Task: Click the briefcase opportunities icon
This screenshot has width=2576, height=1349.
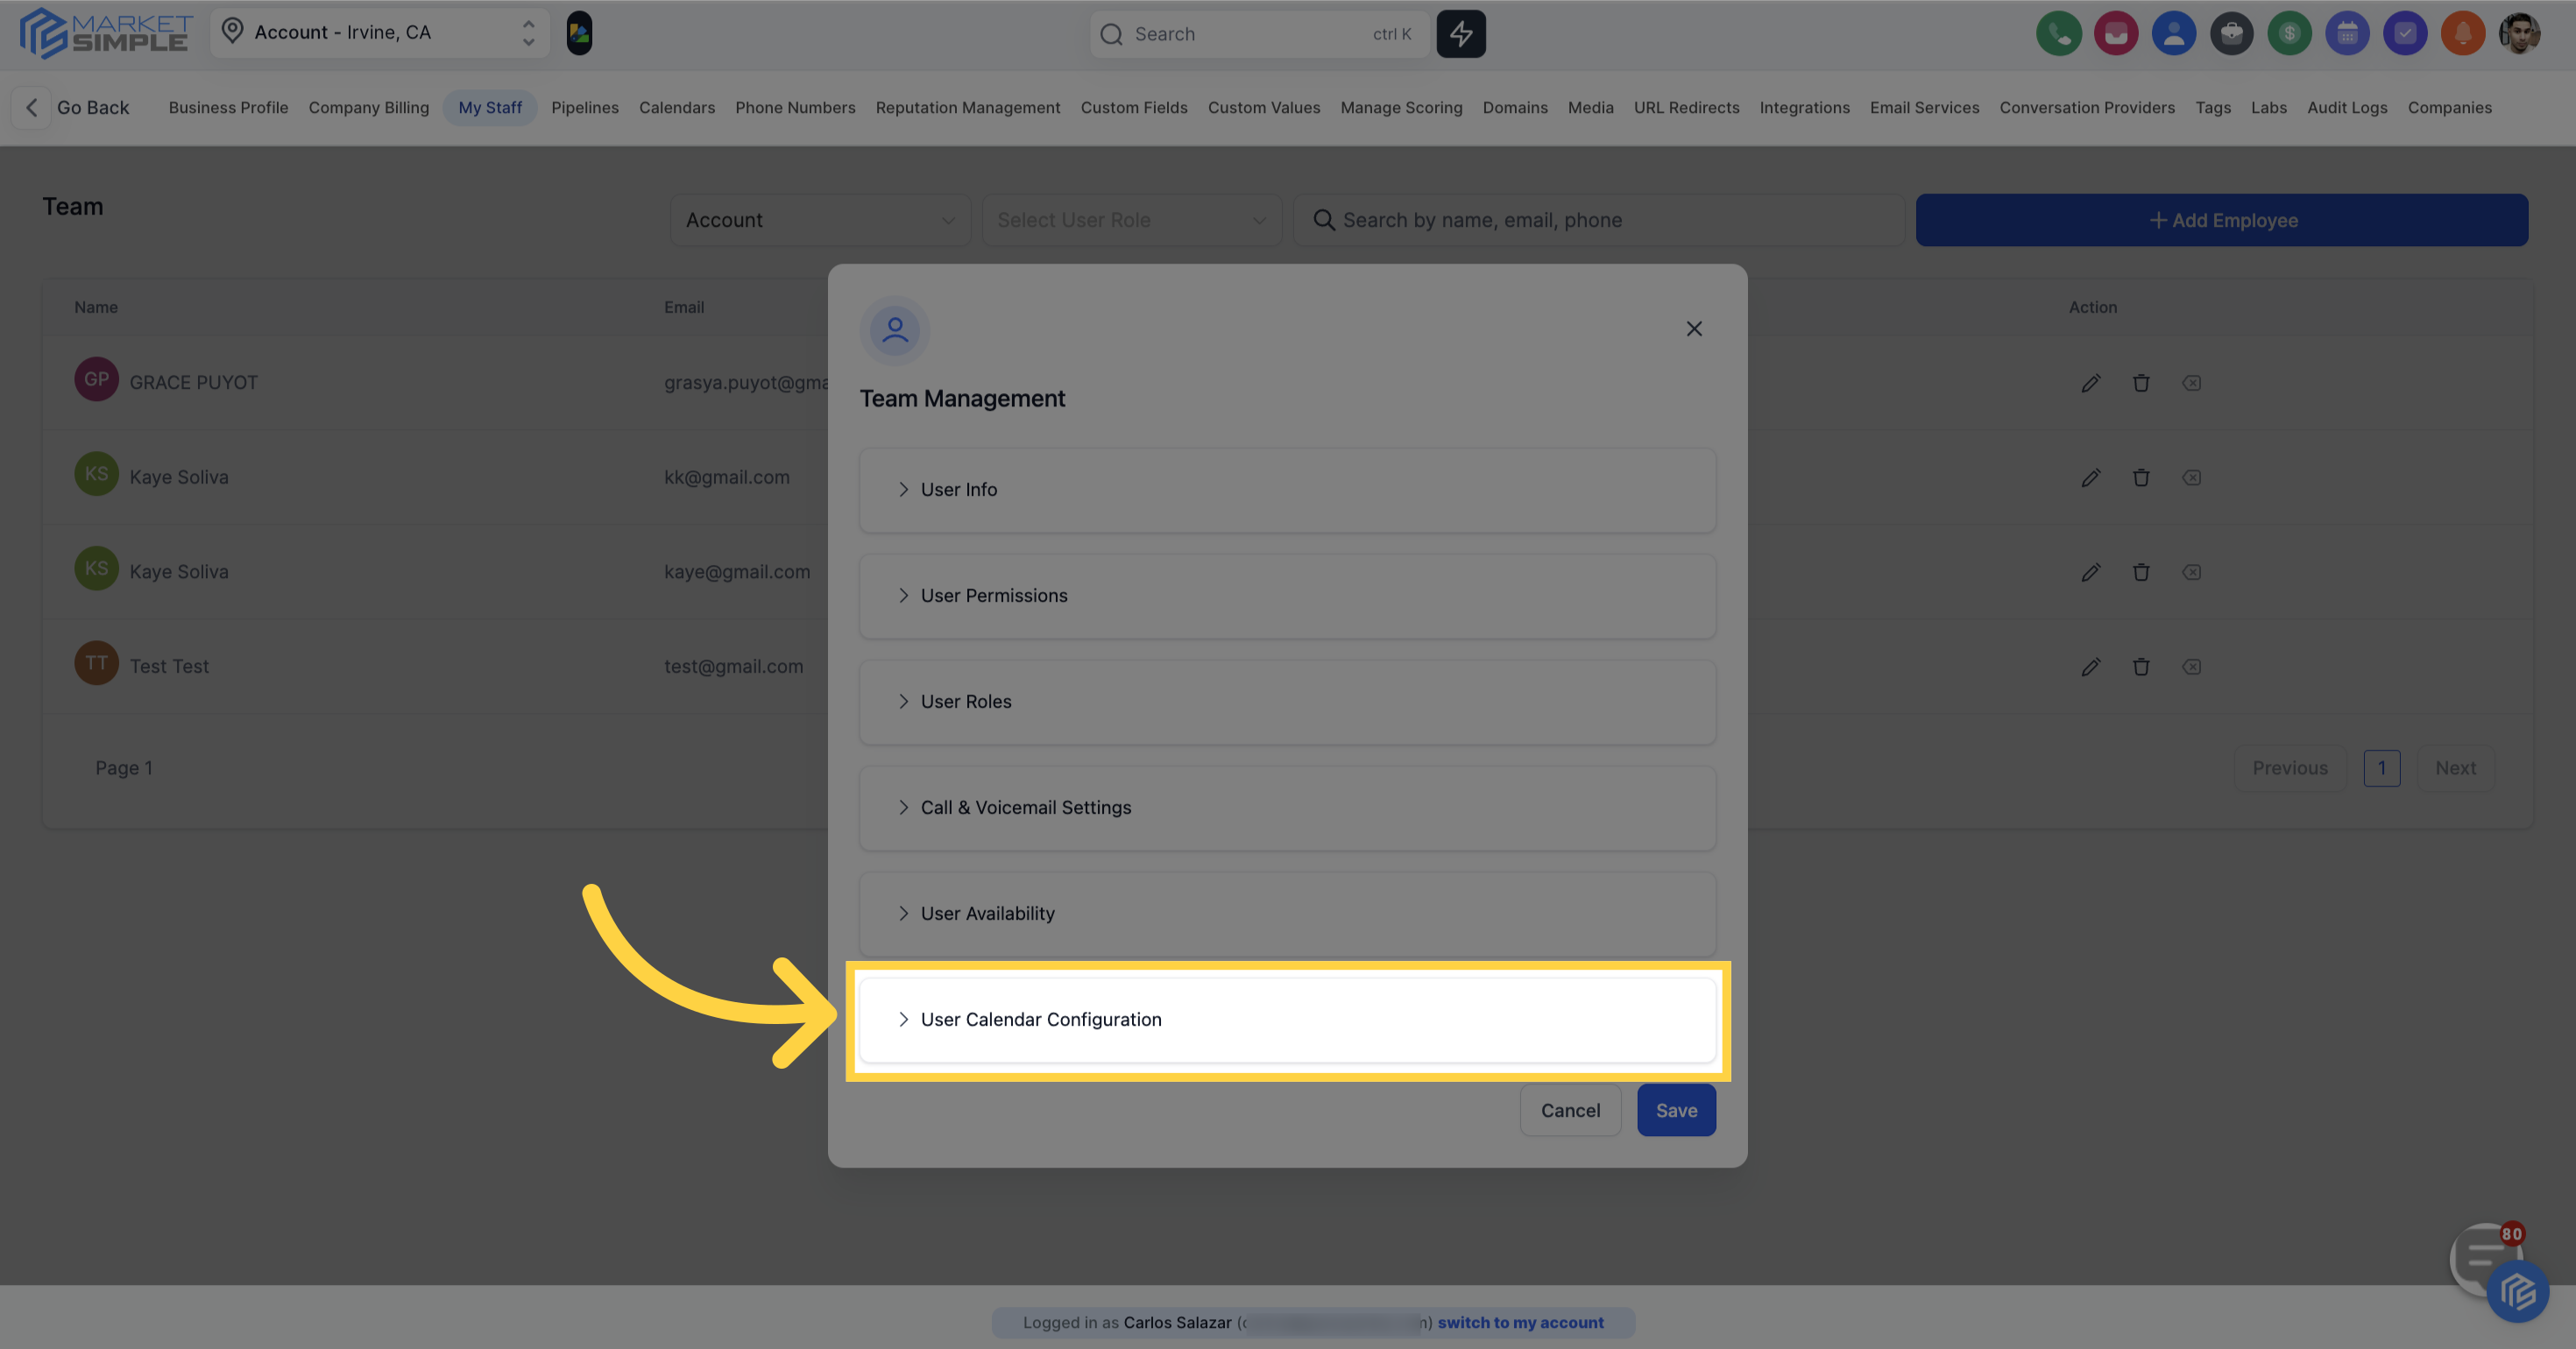Action: click(x=2232, y=33)
